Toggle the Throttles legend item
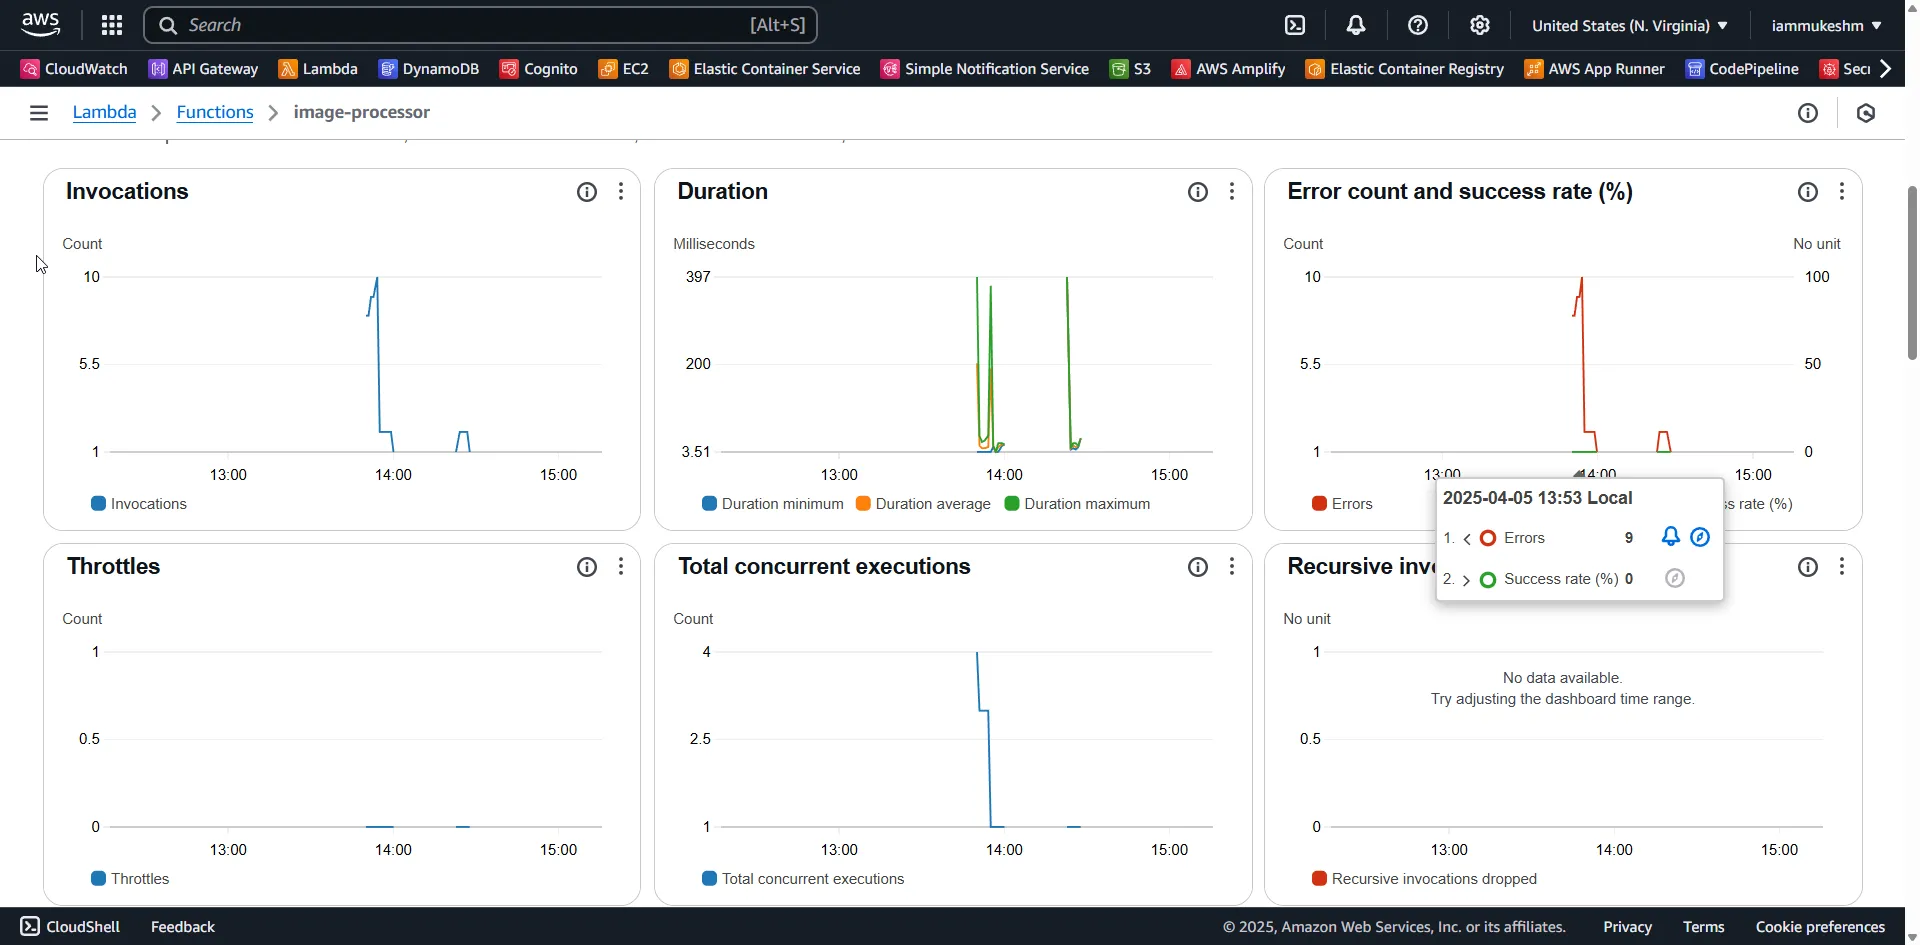The width and height of the screenshot is (1920, 945). 129,878
